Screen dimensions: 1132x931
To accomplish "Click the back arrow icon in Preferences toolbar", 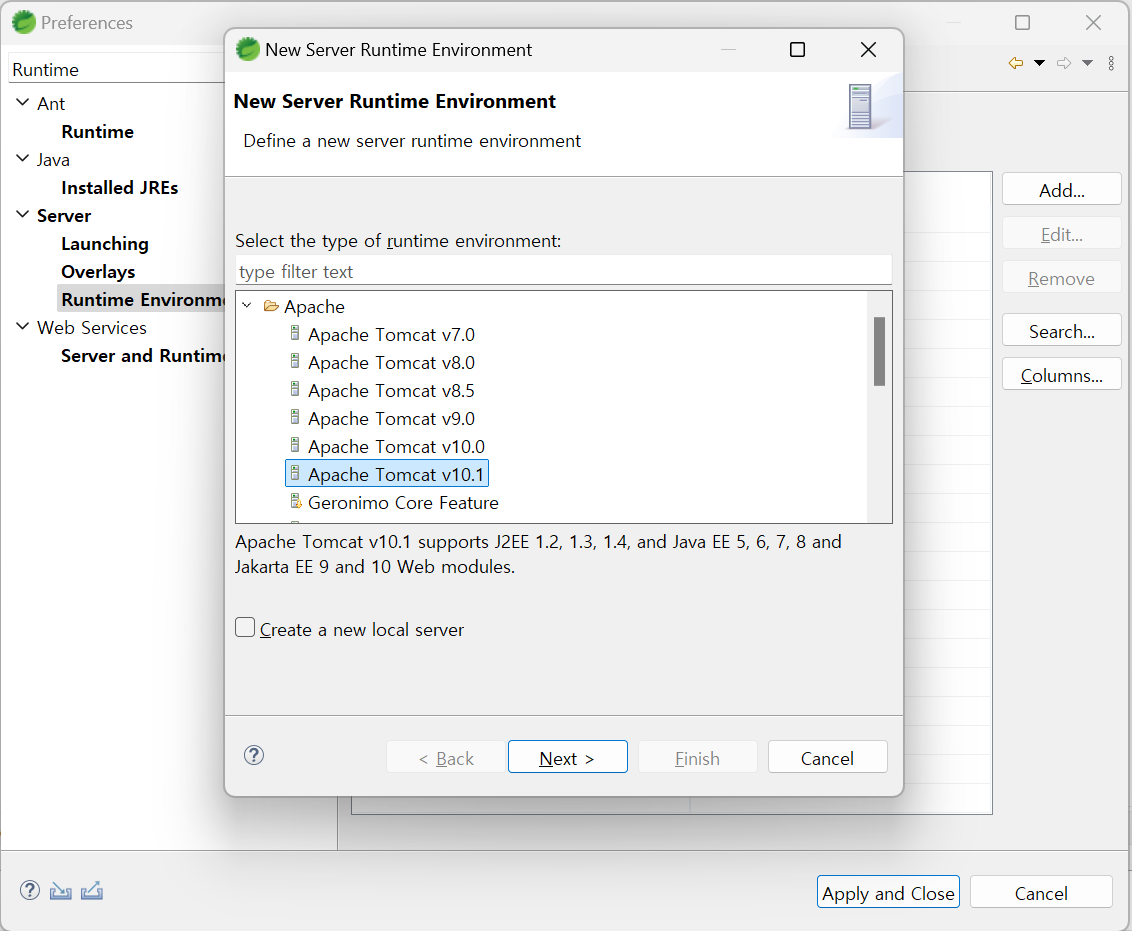I will pos(1016,63).
